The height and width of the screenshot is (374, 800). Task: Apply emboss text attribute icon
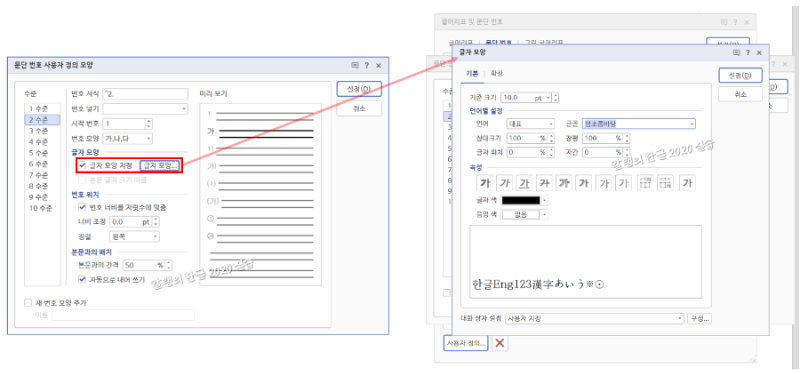click(x=605, y=183)
